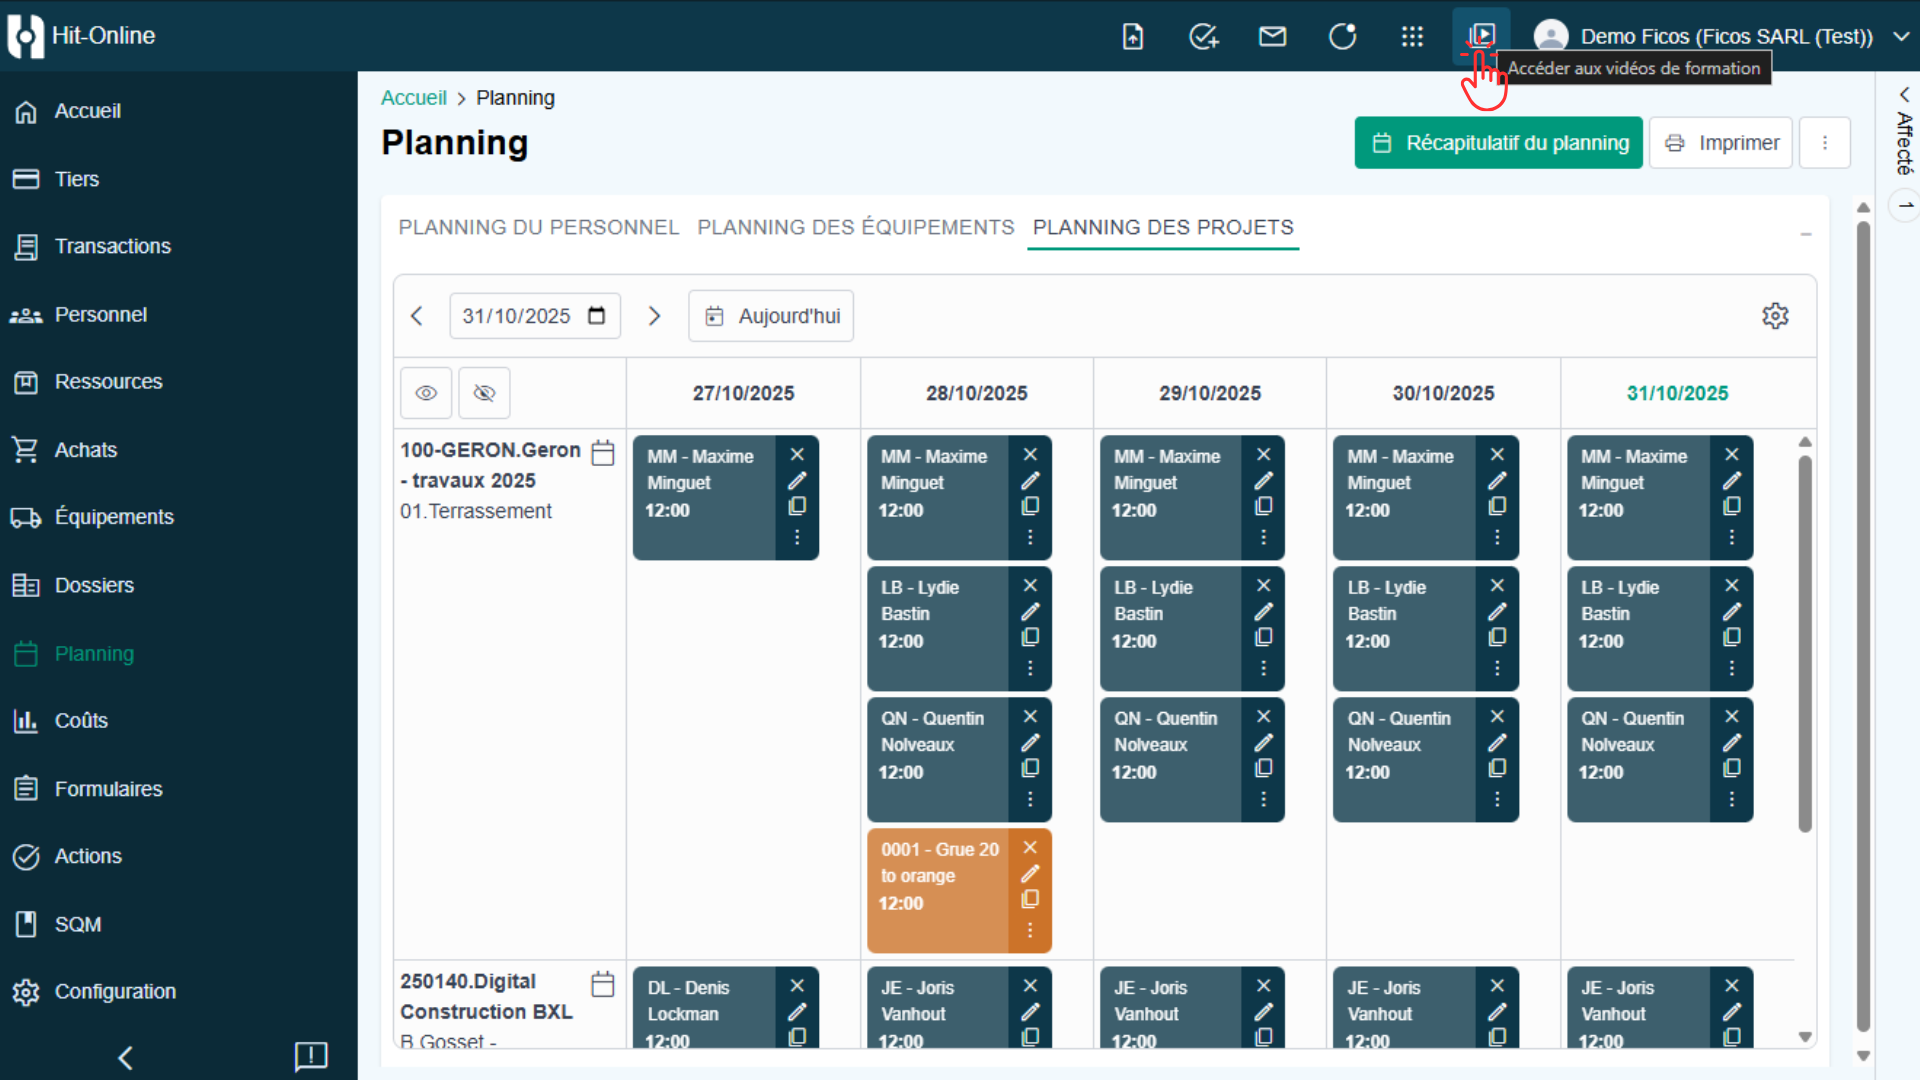This screenshot has height=1080, width=1920.
Task: Collapse the left sidebar with the chevron
Action: [125, 1058]
